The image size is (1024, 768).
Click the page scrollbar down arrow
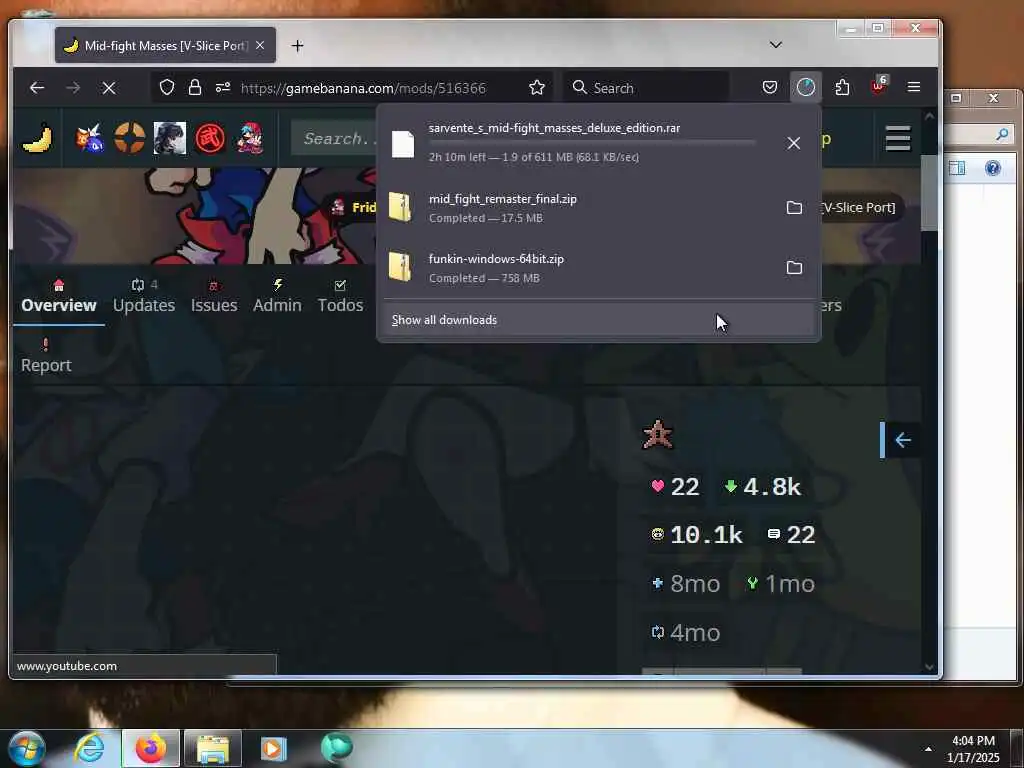click(x=929, y=667)
